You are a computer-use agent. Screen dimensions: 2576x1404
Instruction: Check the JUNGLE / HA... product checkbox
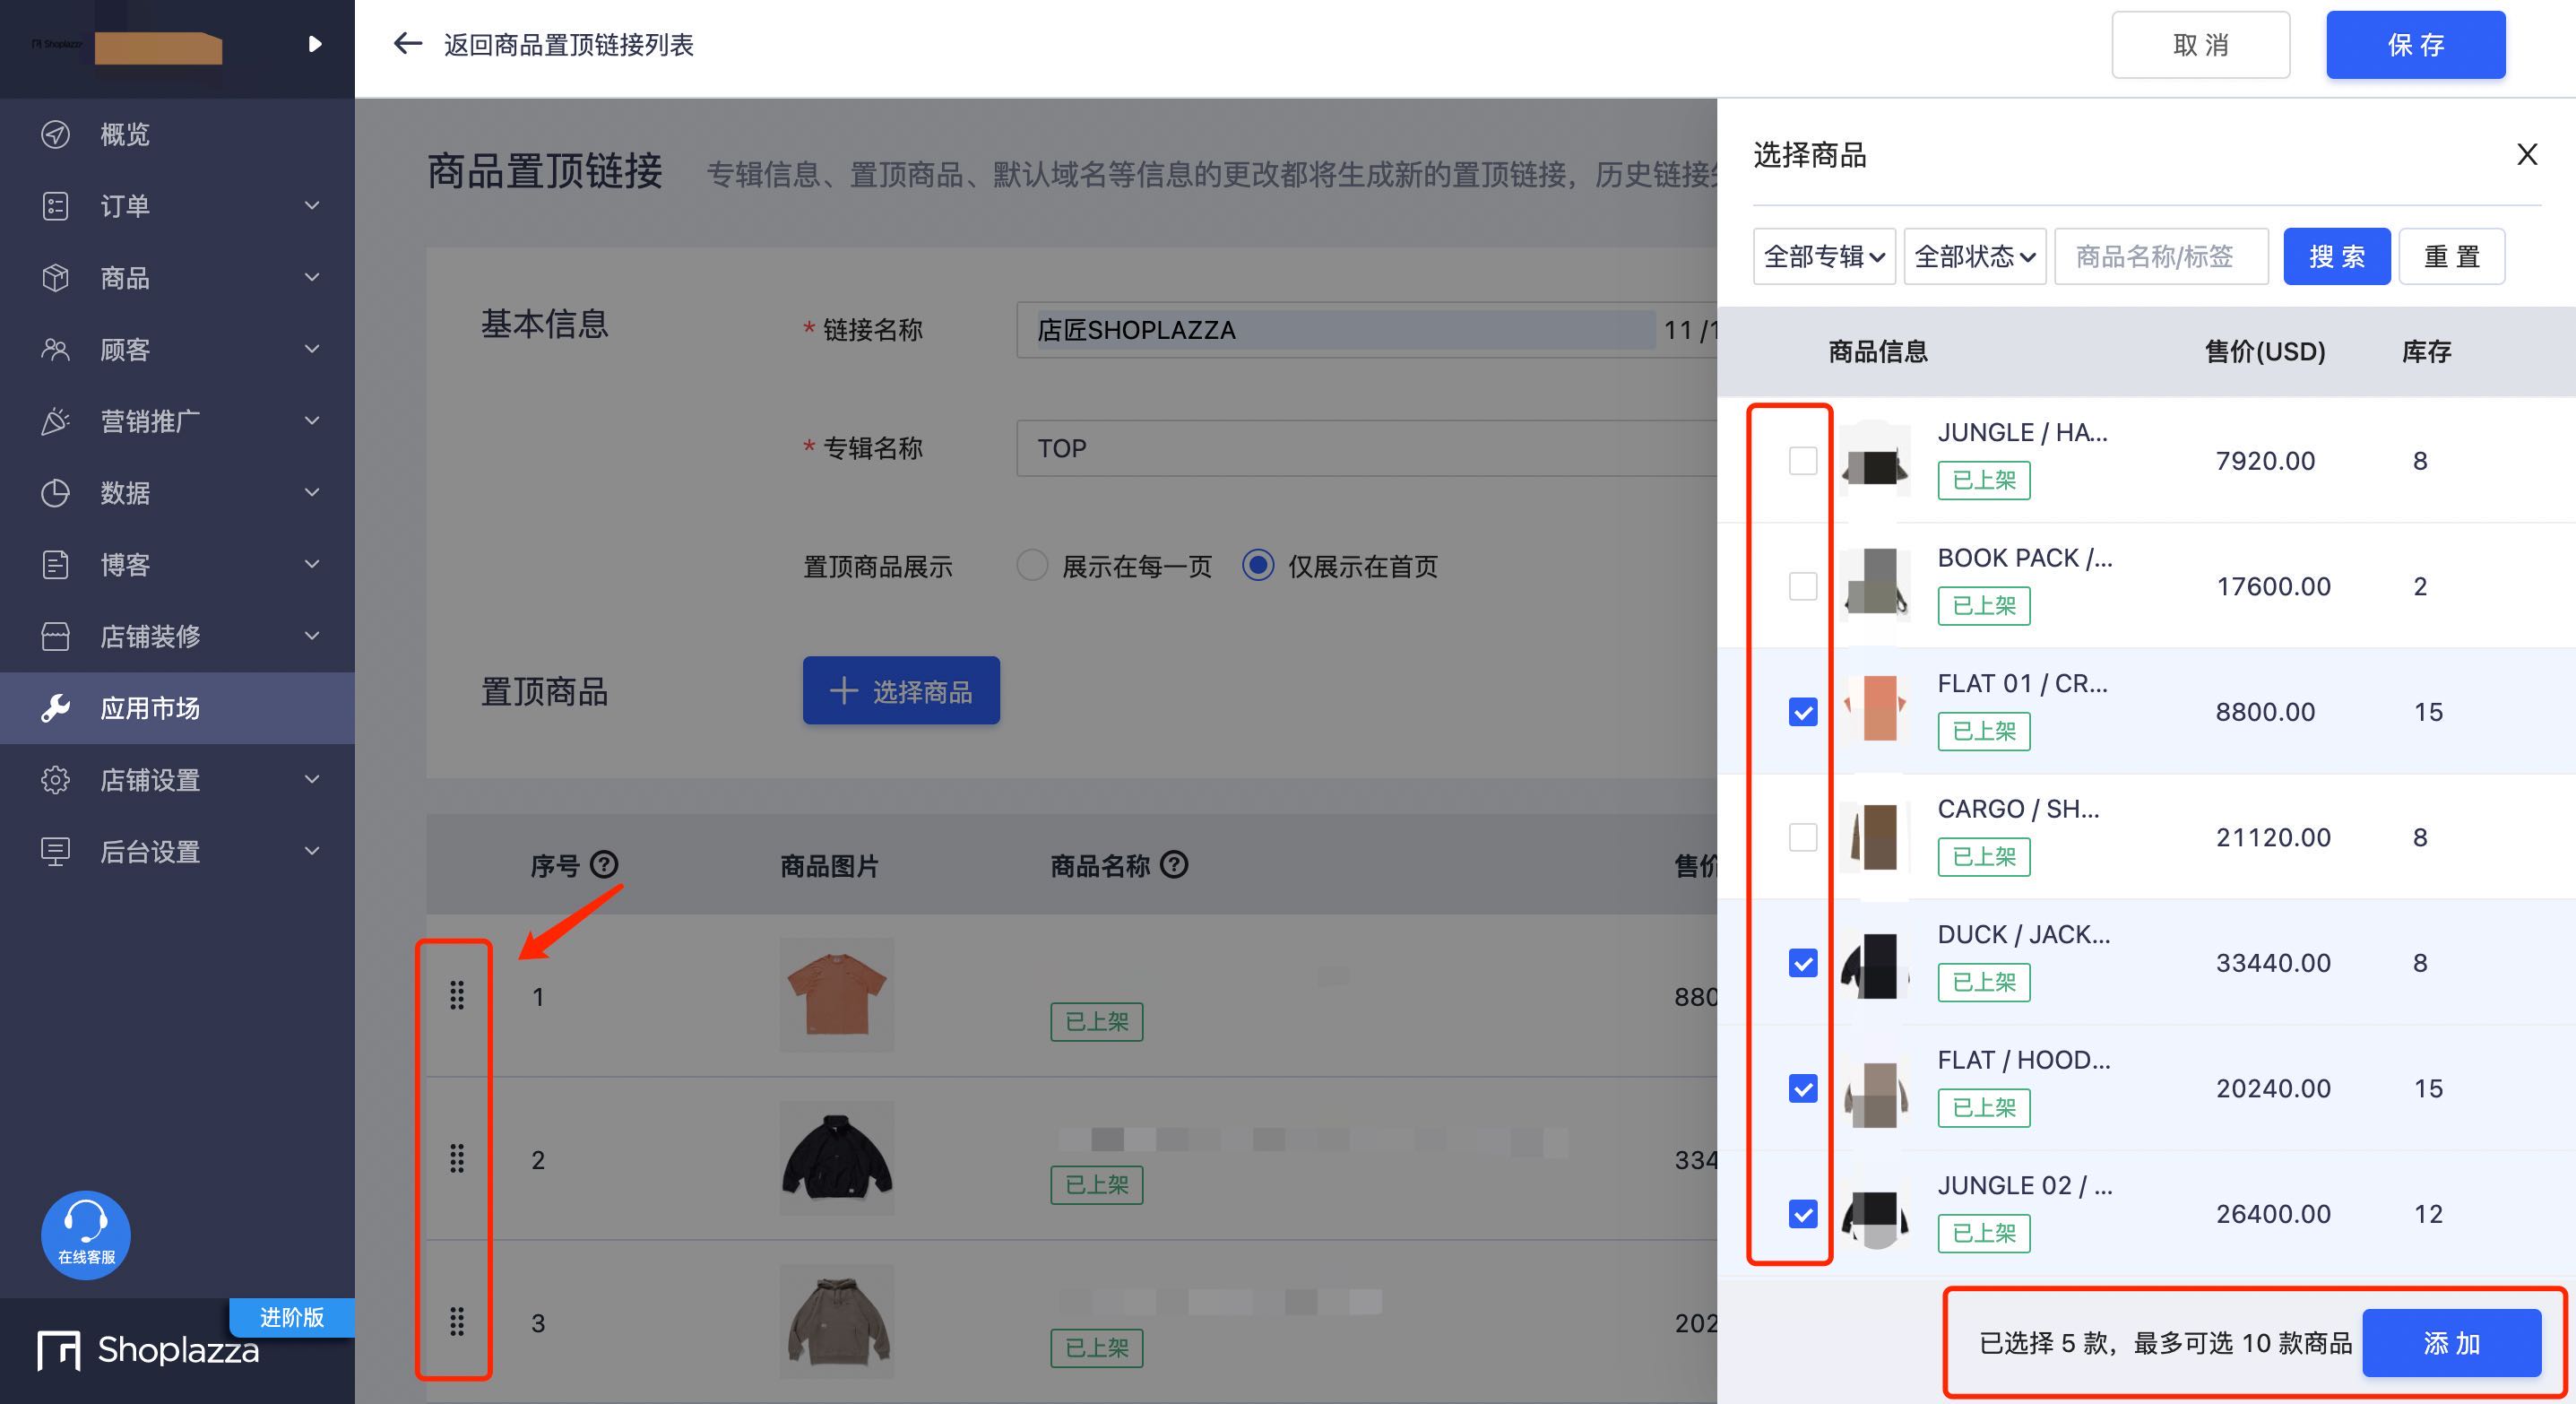[x=1802, y=458]
